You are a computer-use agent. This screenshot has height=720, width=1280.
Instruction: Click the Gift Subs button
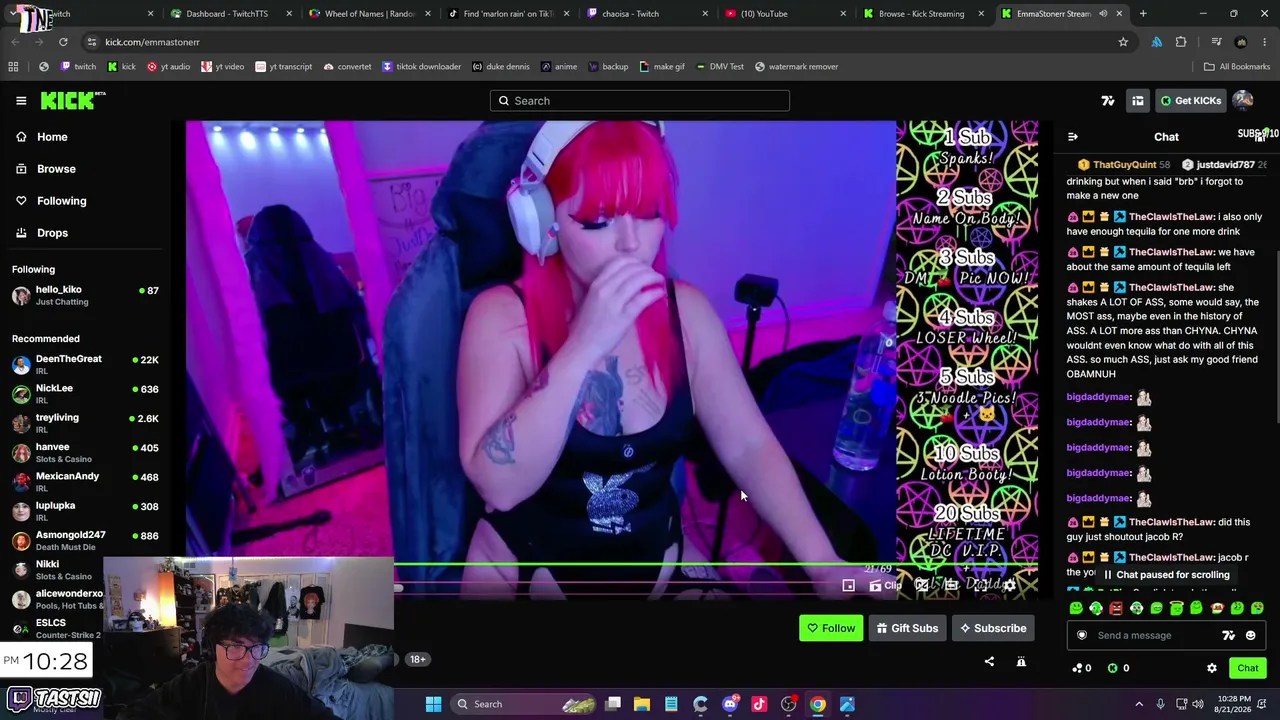[907, 628]
